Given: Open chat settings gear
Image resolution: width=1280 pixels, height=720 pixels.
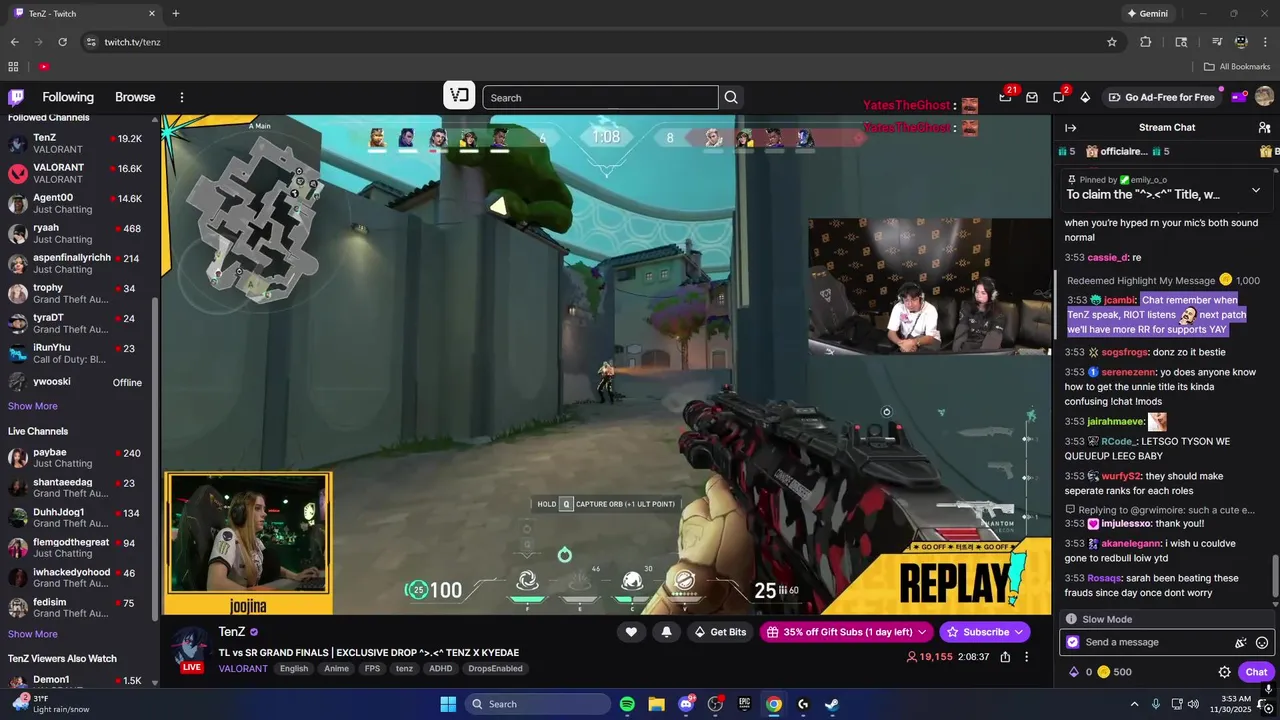Looking at the screenshot, I should 1224,672.
